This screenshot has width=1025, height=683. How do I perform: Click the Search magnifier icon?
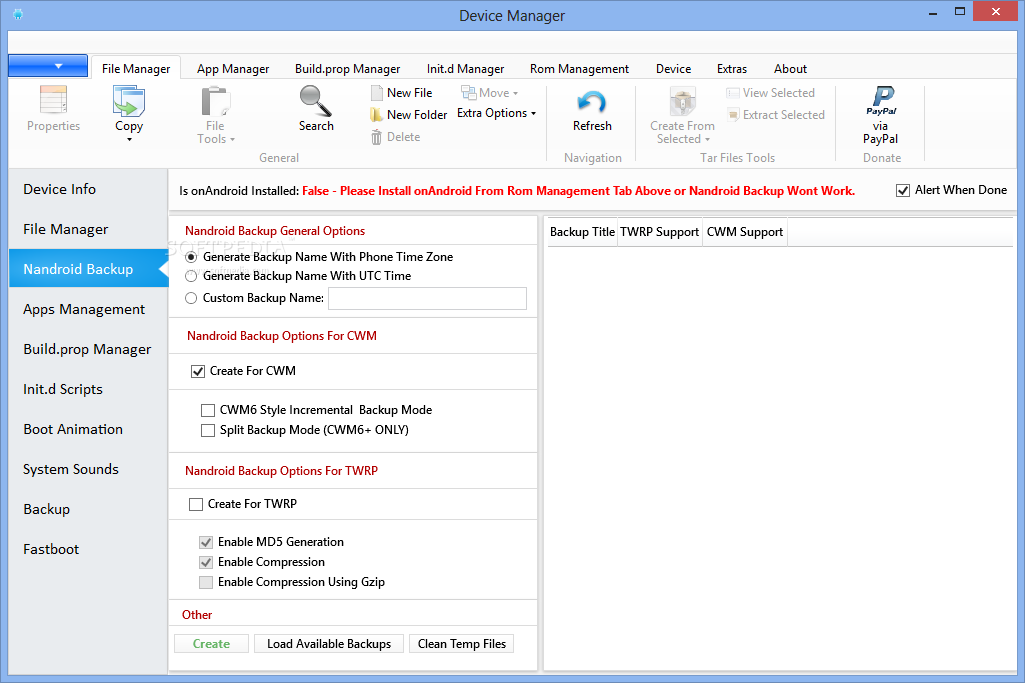tap(316, 101)
